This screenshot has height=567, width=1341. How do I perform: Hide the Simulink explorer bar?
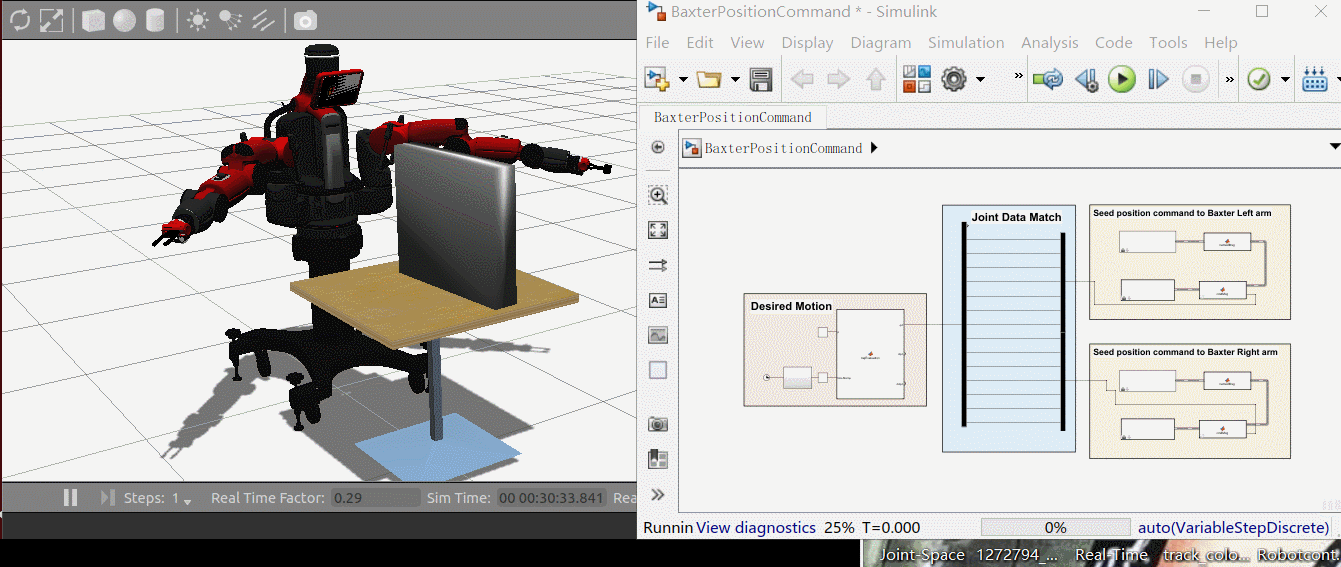click(x=658, y=147)
